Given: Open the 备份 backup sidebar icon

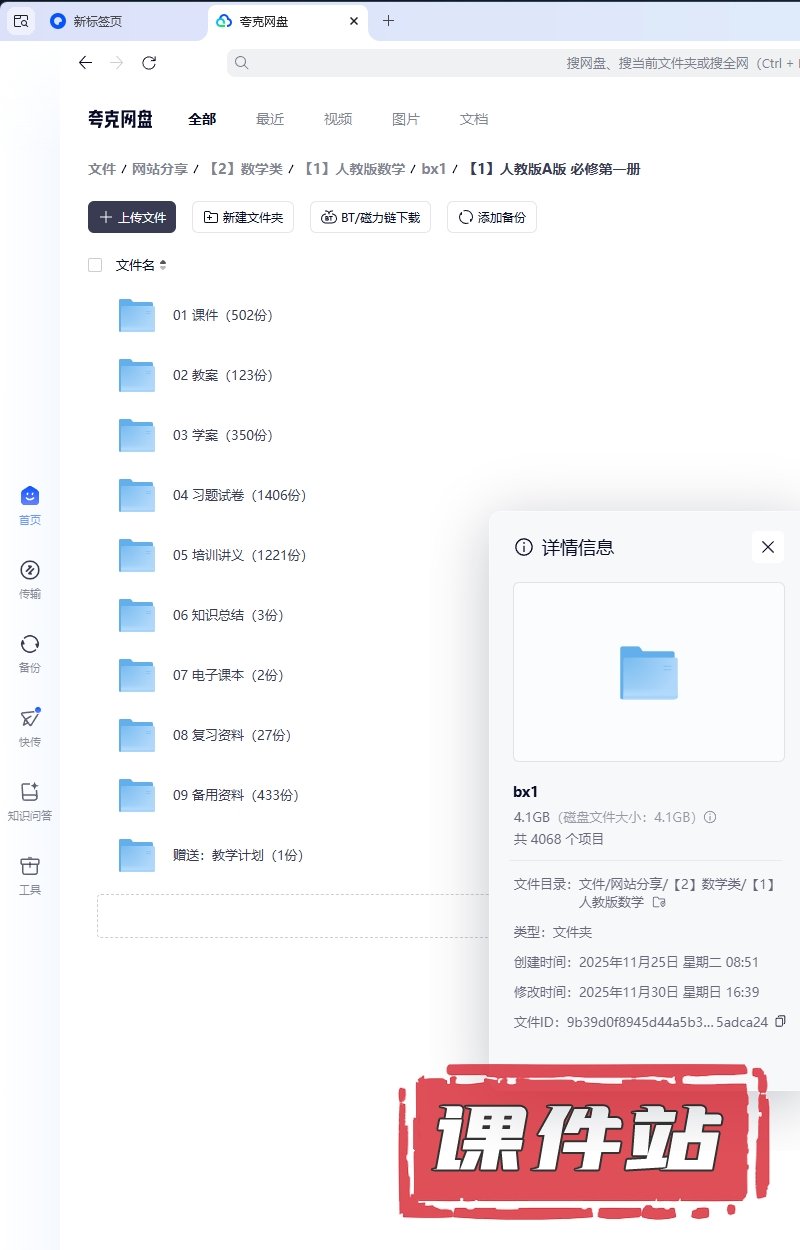Looking at the screenshot, I should pos(29,645).
